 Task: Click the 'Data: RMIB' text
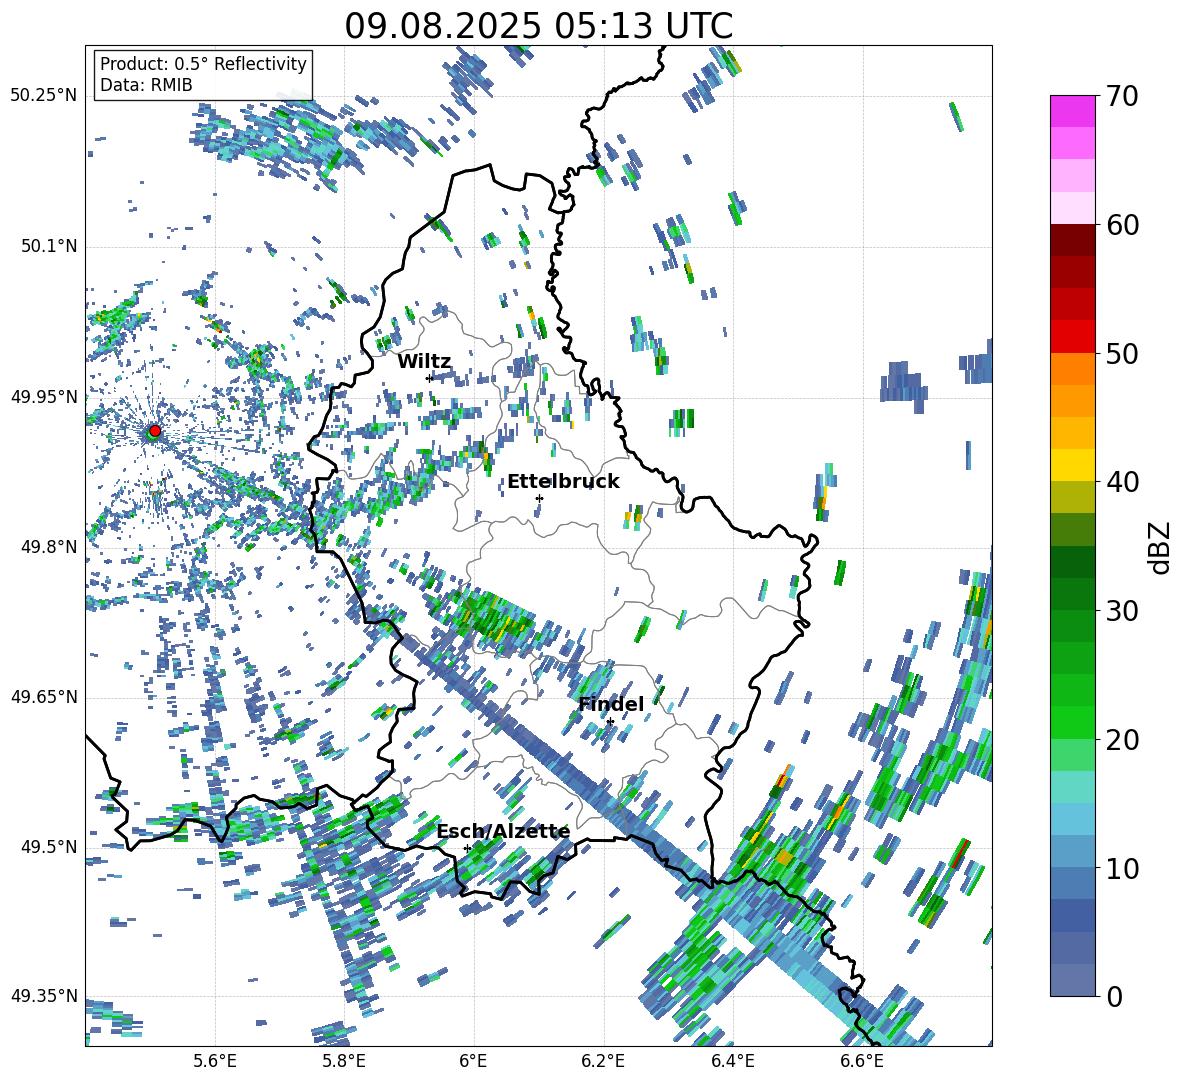point(146,85)
